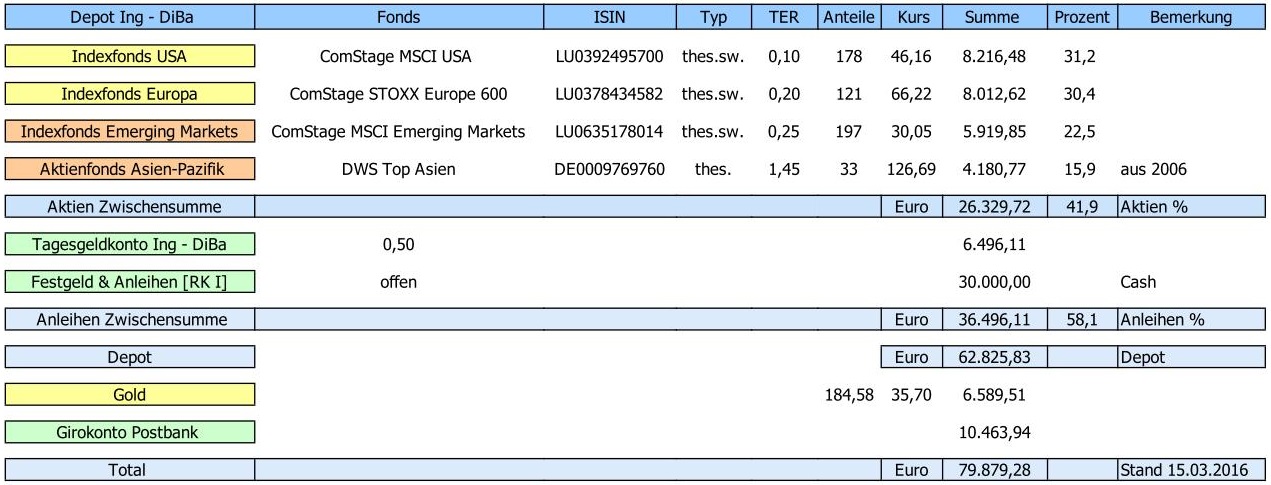
Task: Select the 'Fonds' column header
Action: click(x=399, y=17)
